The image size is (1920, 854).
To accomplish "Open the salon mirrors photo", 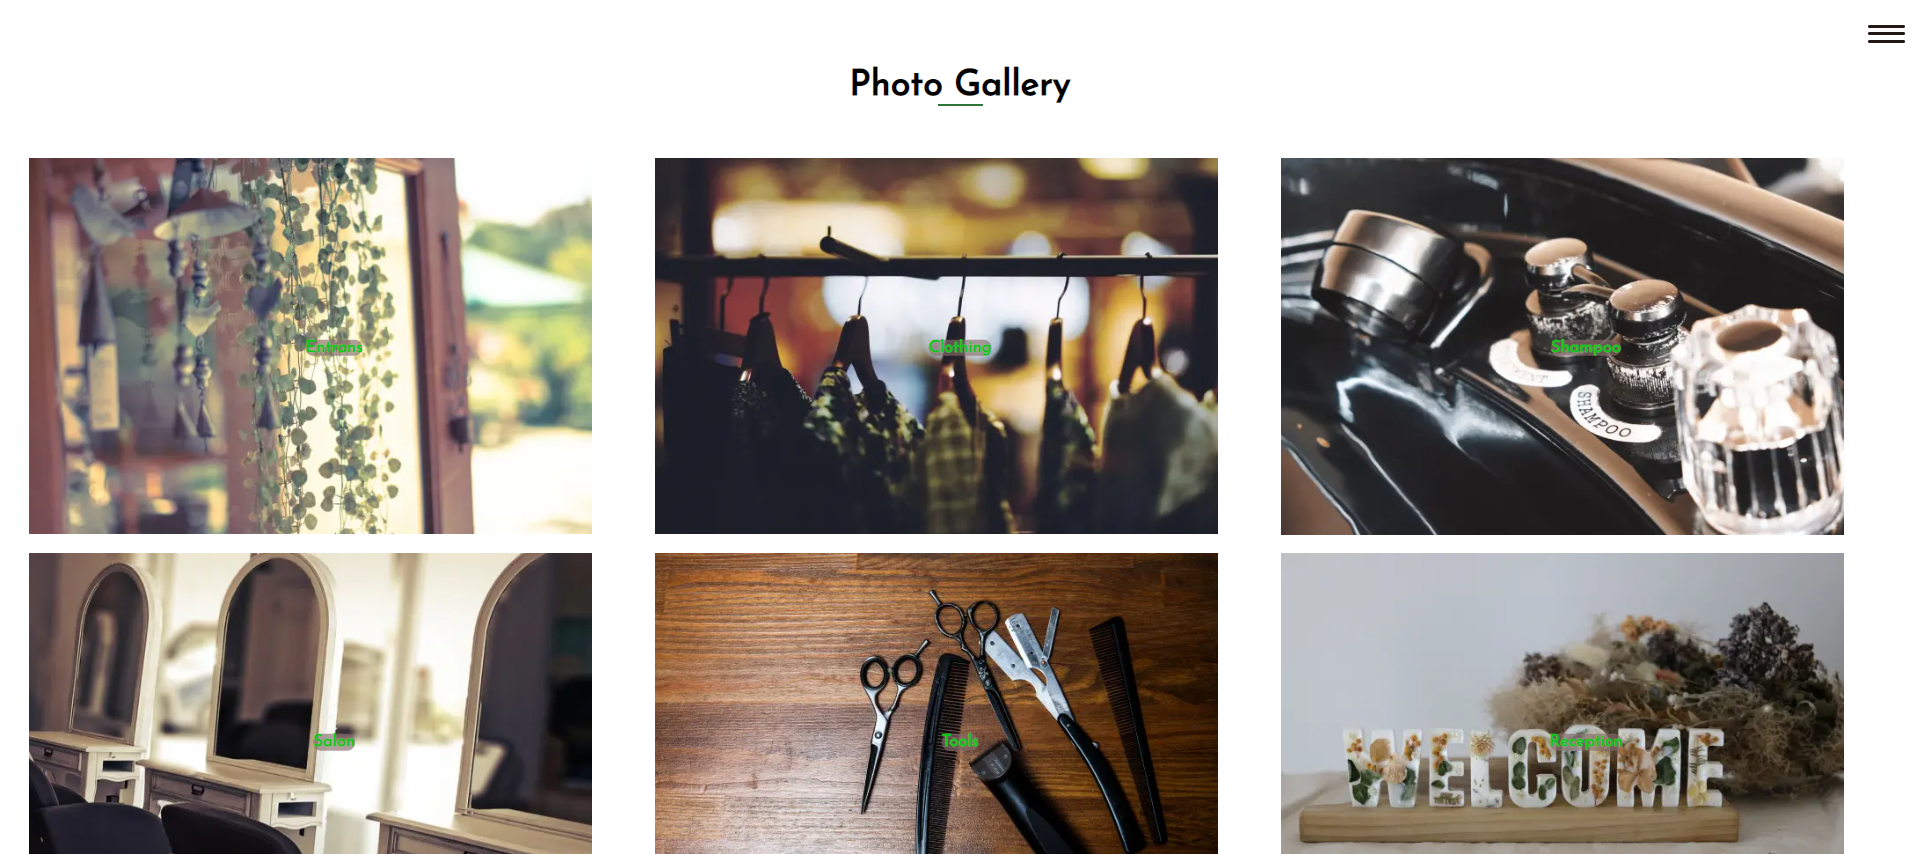I will [x=310, y=703].
